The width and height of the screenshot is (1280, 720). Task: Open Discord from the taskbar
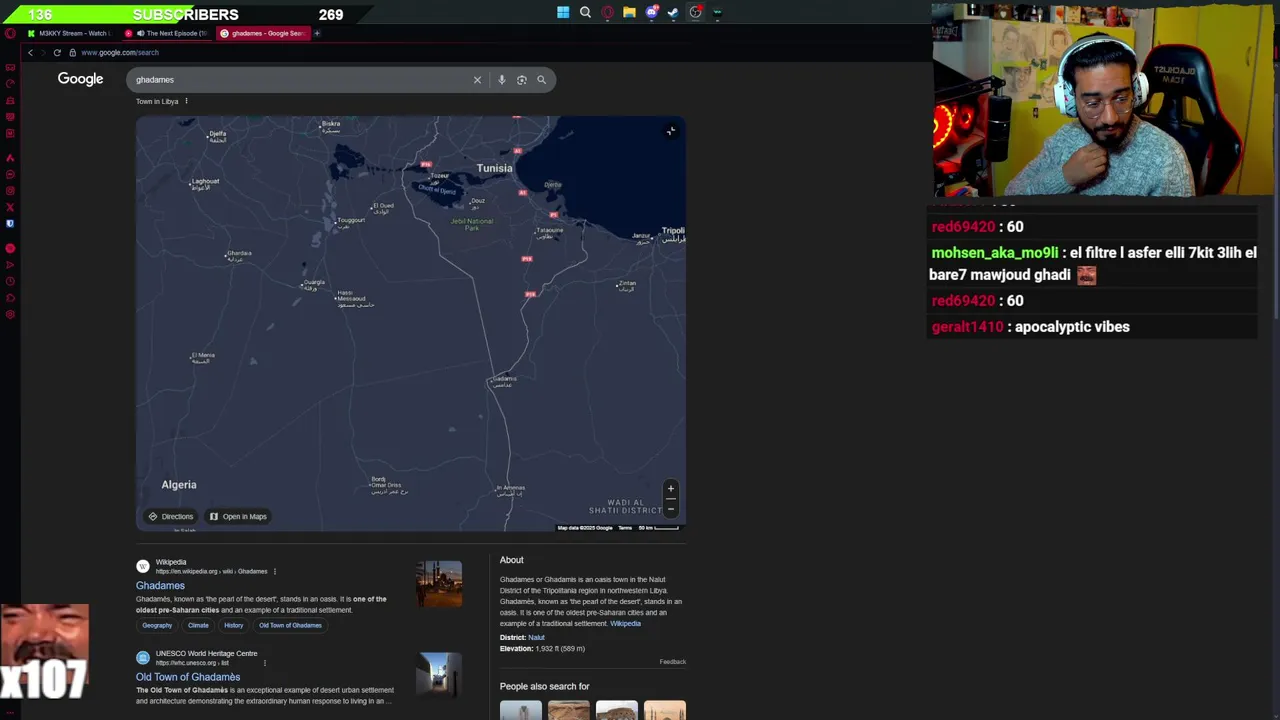pyautogui.click(x=651, y=13)
